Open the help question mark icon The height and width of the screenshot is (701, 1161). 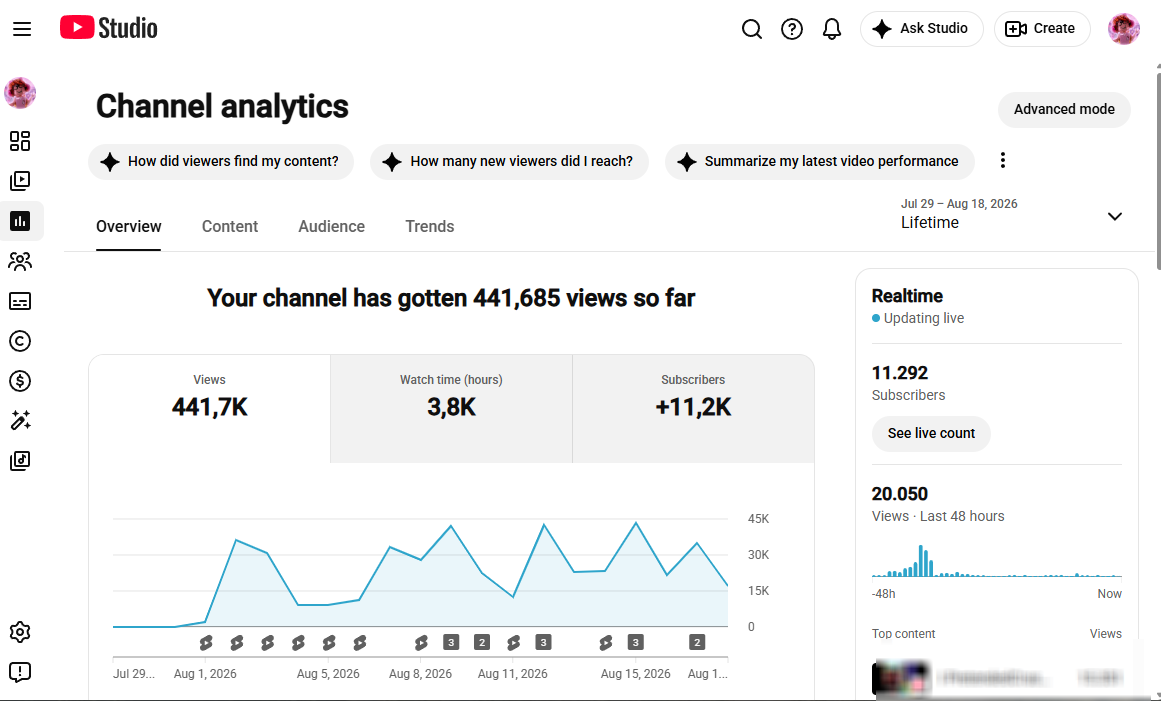[x=792, y=29]
